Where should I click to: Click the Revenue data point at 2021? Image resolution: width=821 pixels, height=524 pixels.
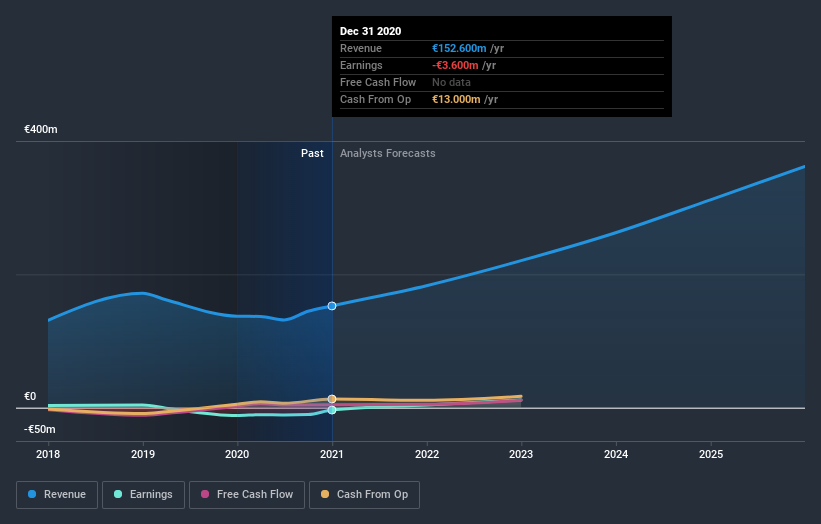pos(332,306)
